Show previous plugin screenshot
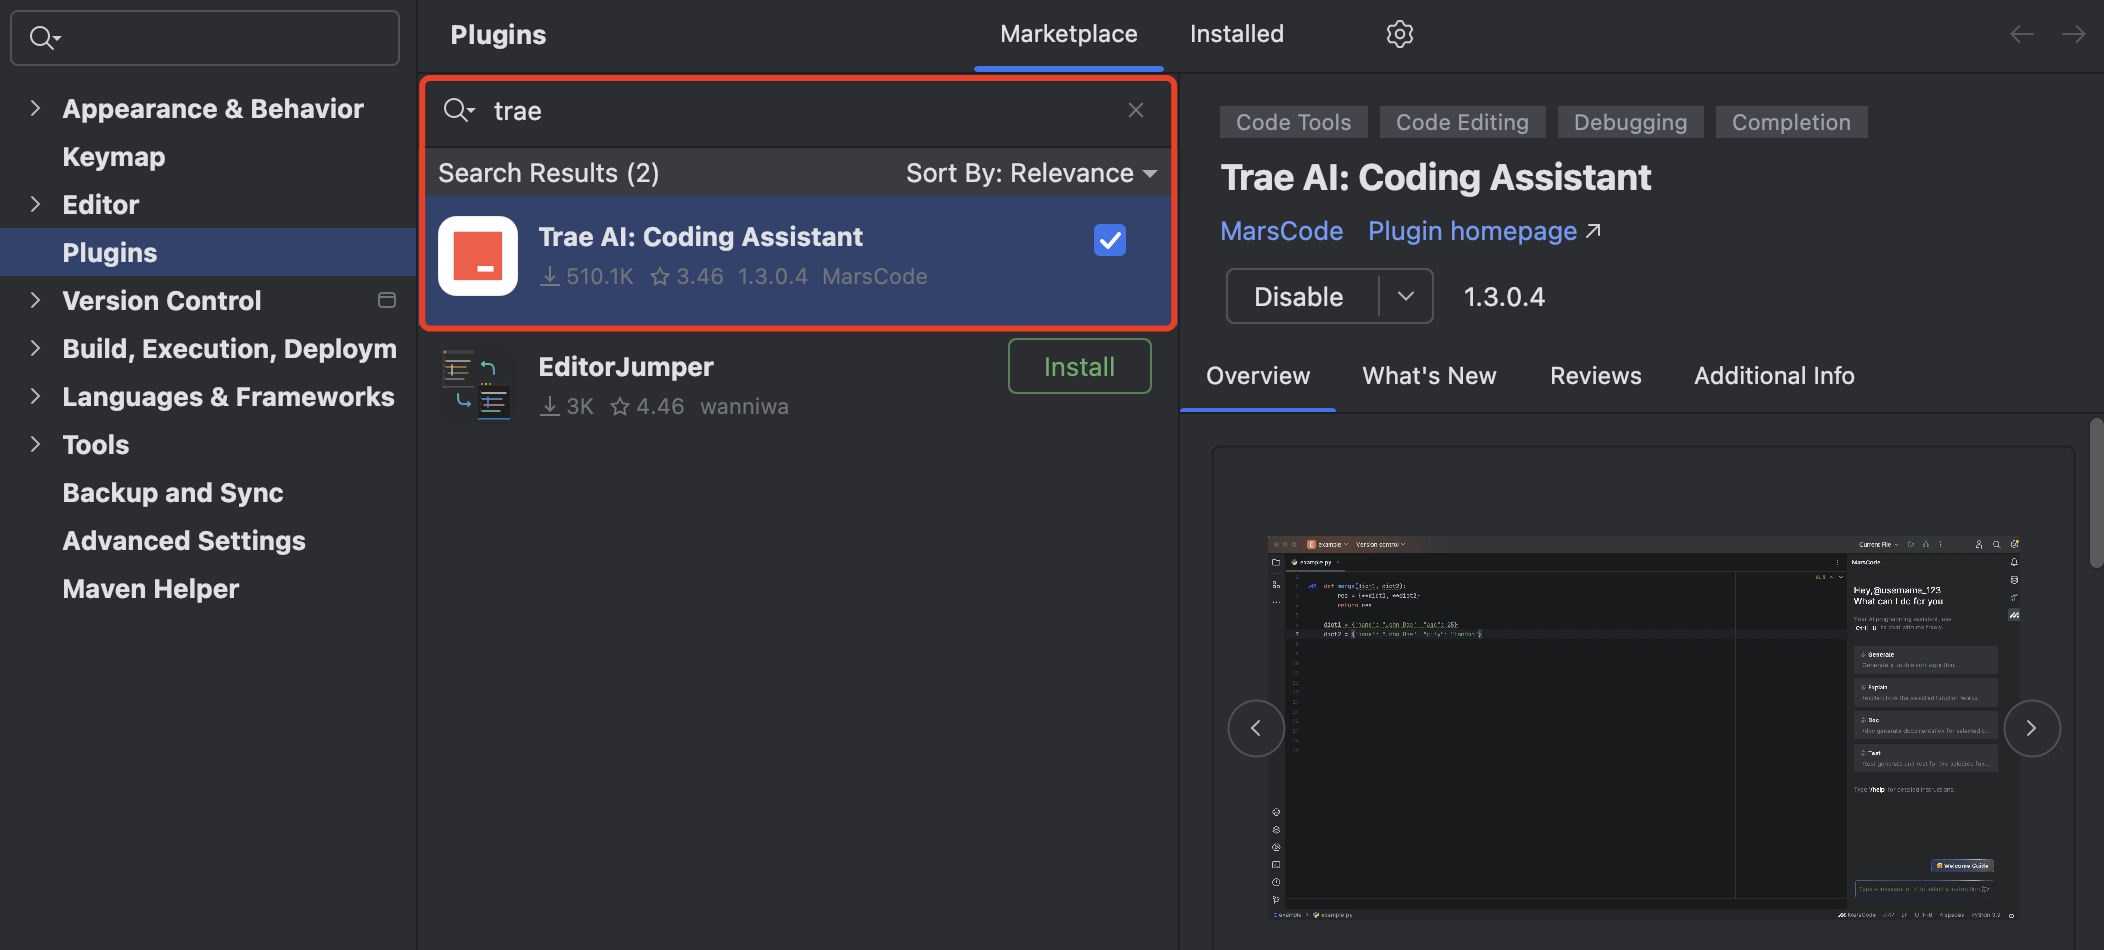The image size is (2104, 950). coord(1256,728)
